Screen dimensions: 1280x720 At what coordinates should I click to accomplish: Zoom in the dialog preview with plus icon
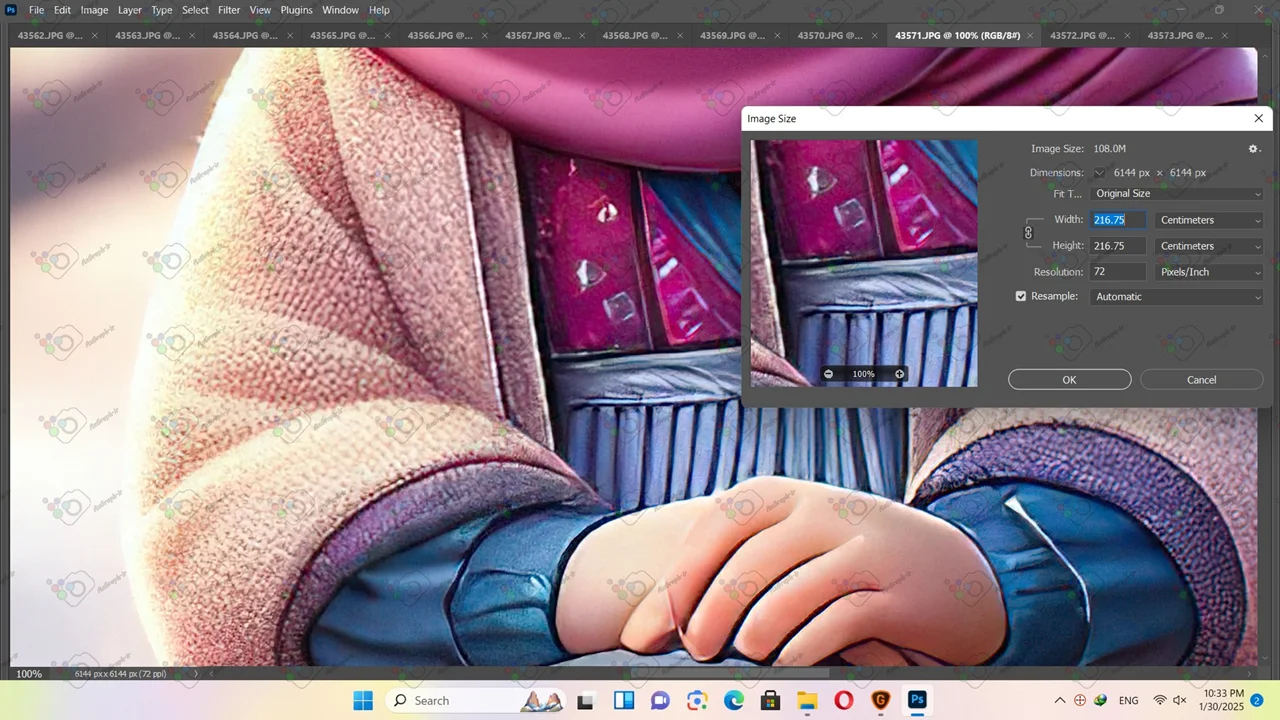tap(899, 374)
